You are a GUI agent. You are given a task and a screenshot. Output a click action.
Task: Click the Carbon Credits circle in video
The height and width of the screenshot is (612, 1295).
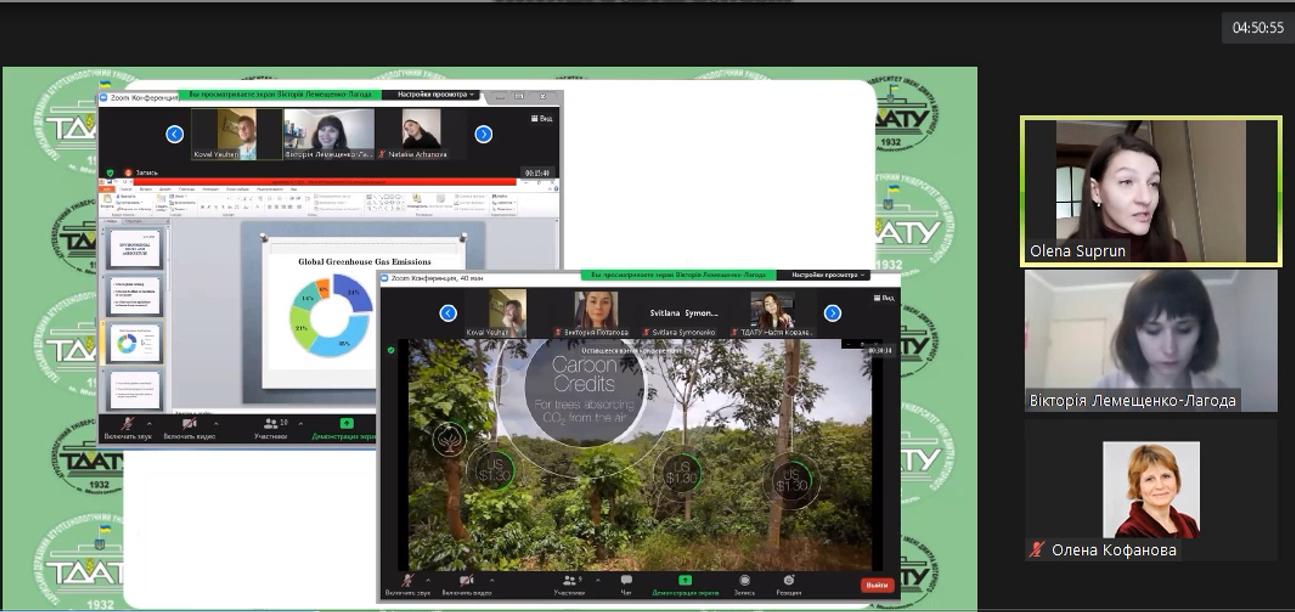pyautogui.click(x=586, y=390)
